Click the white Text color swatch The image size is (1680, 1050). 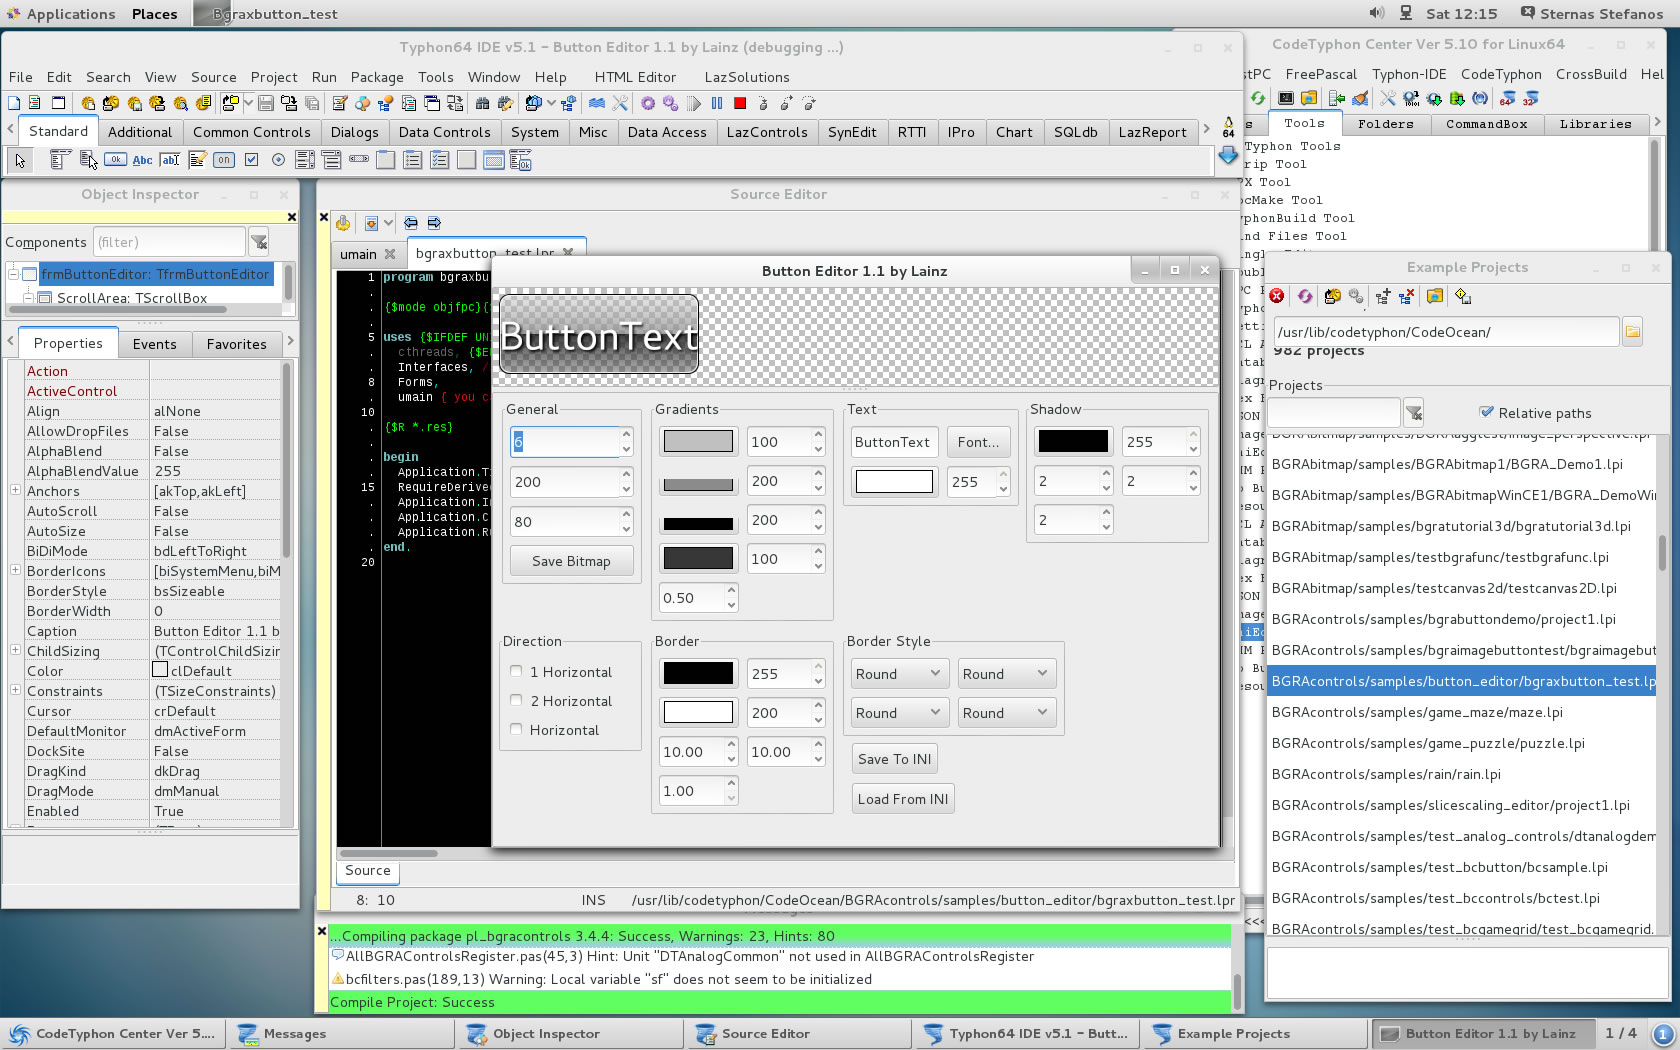894,481
